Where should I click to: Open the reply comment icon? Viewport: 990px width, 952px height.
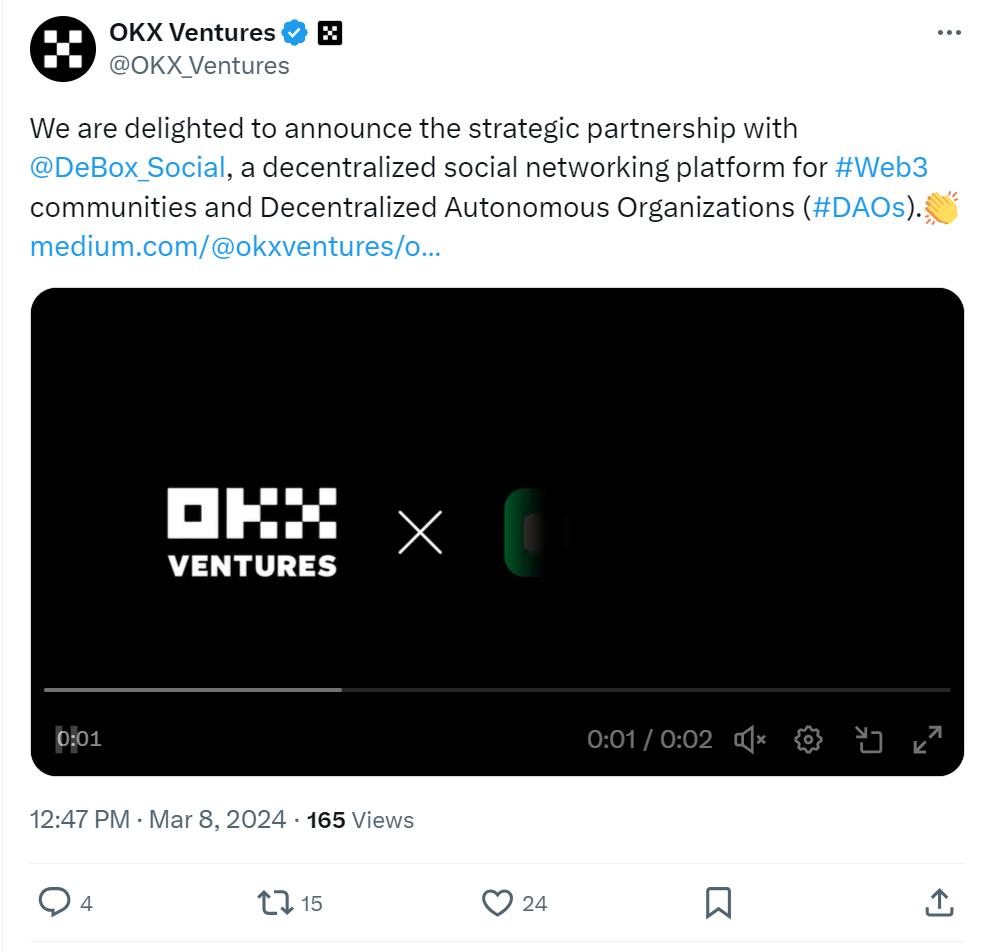[x=53, y=903]
